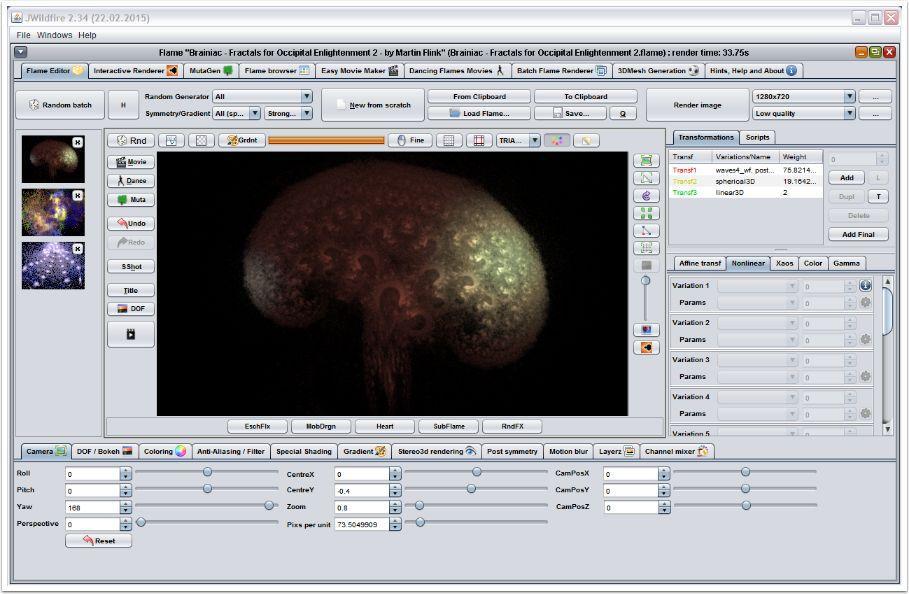The width and height of the screenshot is (909, 594).
Task: Click the From Clipboard button
Action: click(479, 96)
